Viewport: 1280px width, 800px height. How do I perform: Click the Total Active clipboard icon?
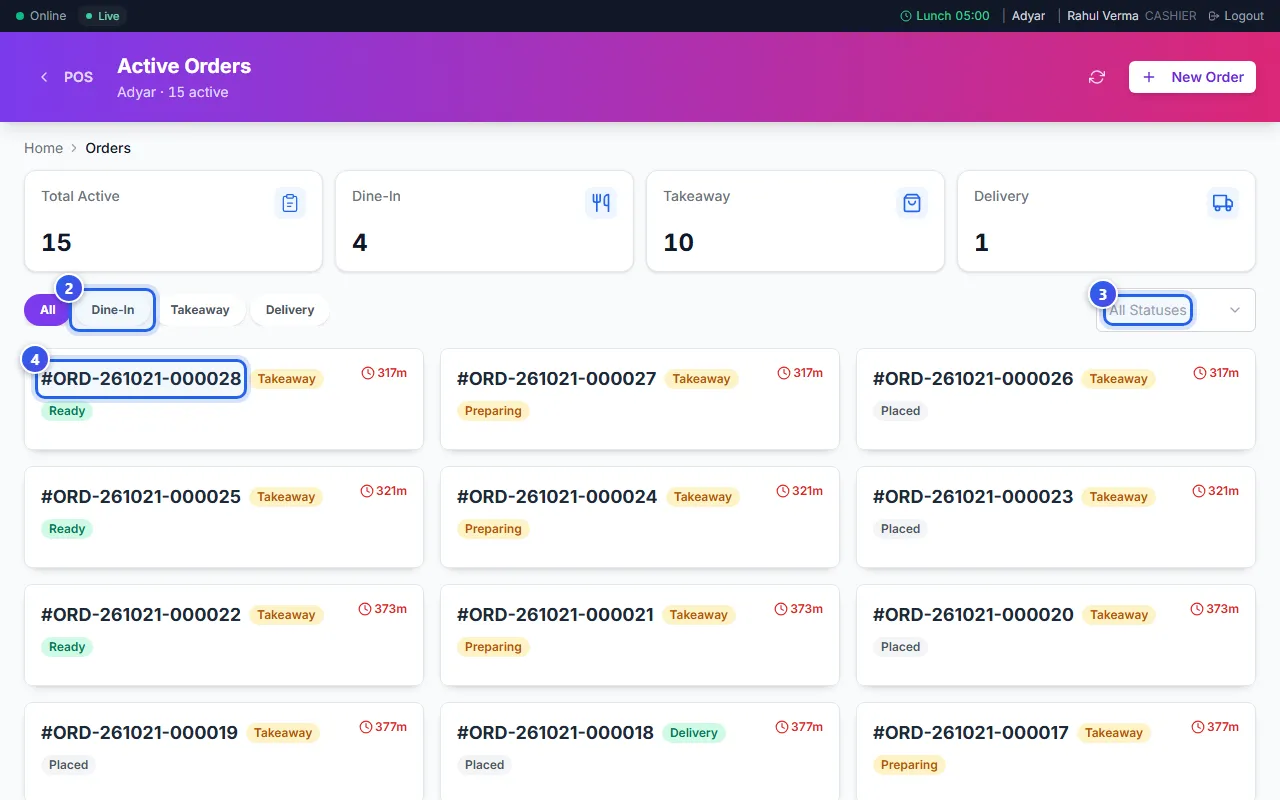(x=290, y=203)
